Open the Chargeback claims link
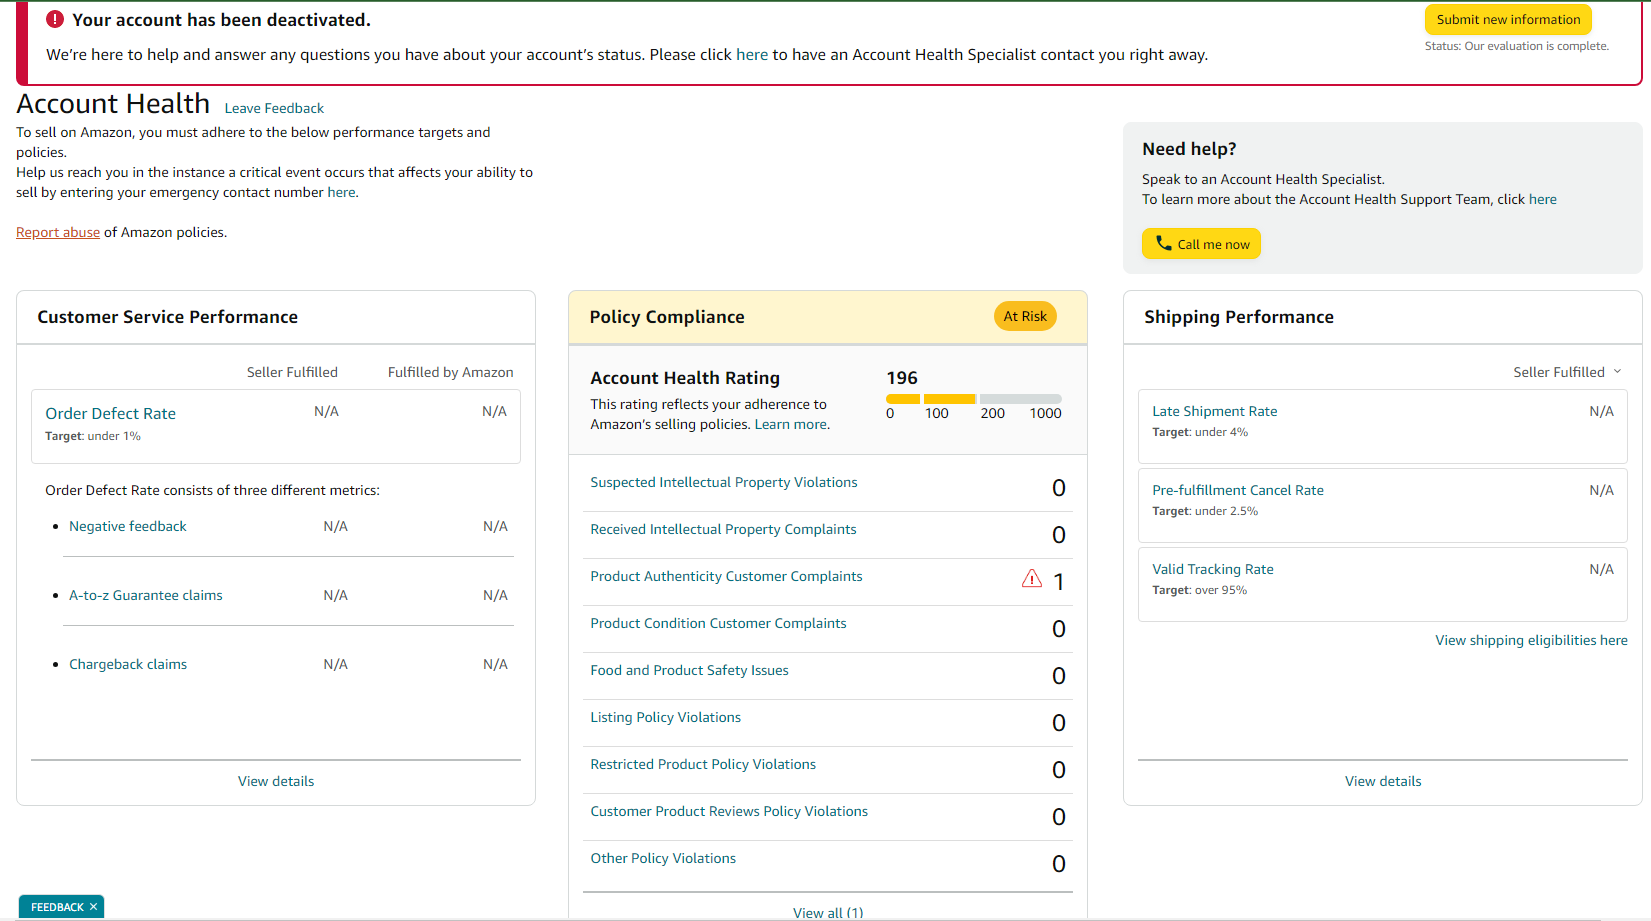The image size is (1651, 921). 128,664
